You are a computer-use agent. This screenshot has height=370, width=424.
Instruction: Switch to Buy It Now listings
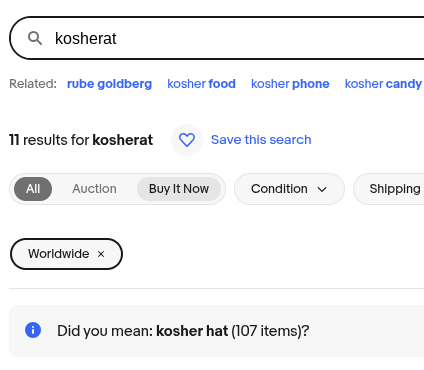[x=179, y=189]
